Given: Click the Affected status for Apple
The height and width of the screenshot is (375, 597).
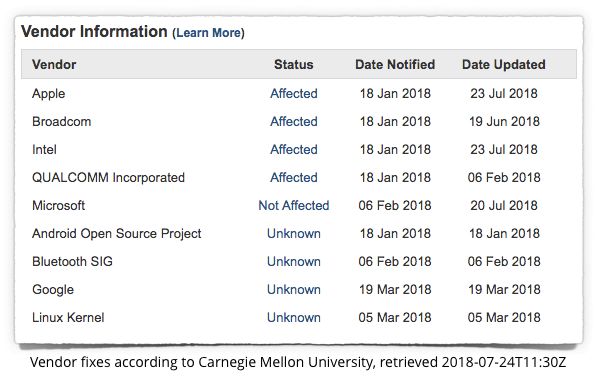Looking at the screenshot, I should [294, 94].
